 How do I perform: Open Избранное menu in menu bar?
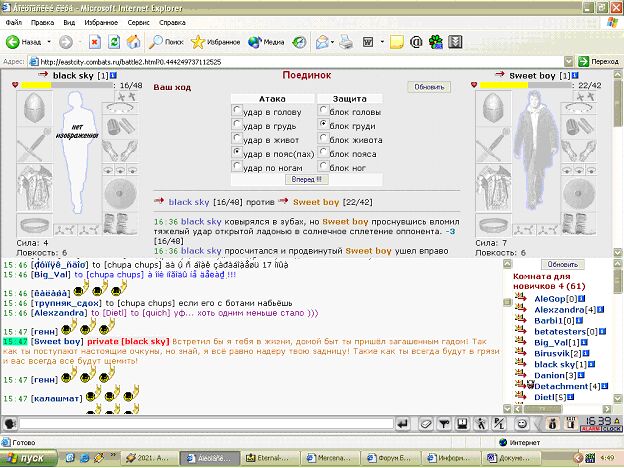click(101, 23)
